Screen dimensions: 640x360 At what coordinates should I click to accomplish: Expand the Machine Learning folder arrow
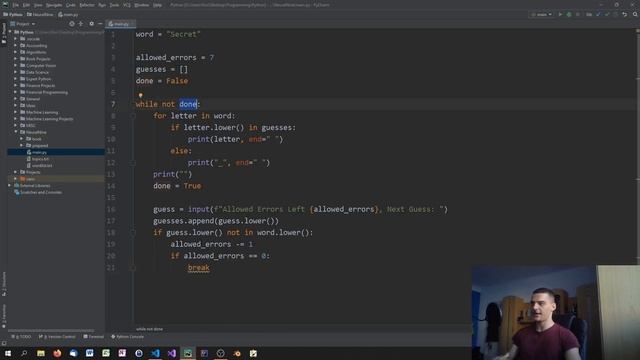[x=16, y=112]
